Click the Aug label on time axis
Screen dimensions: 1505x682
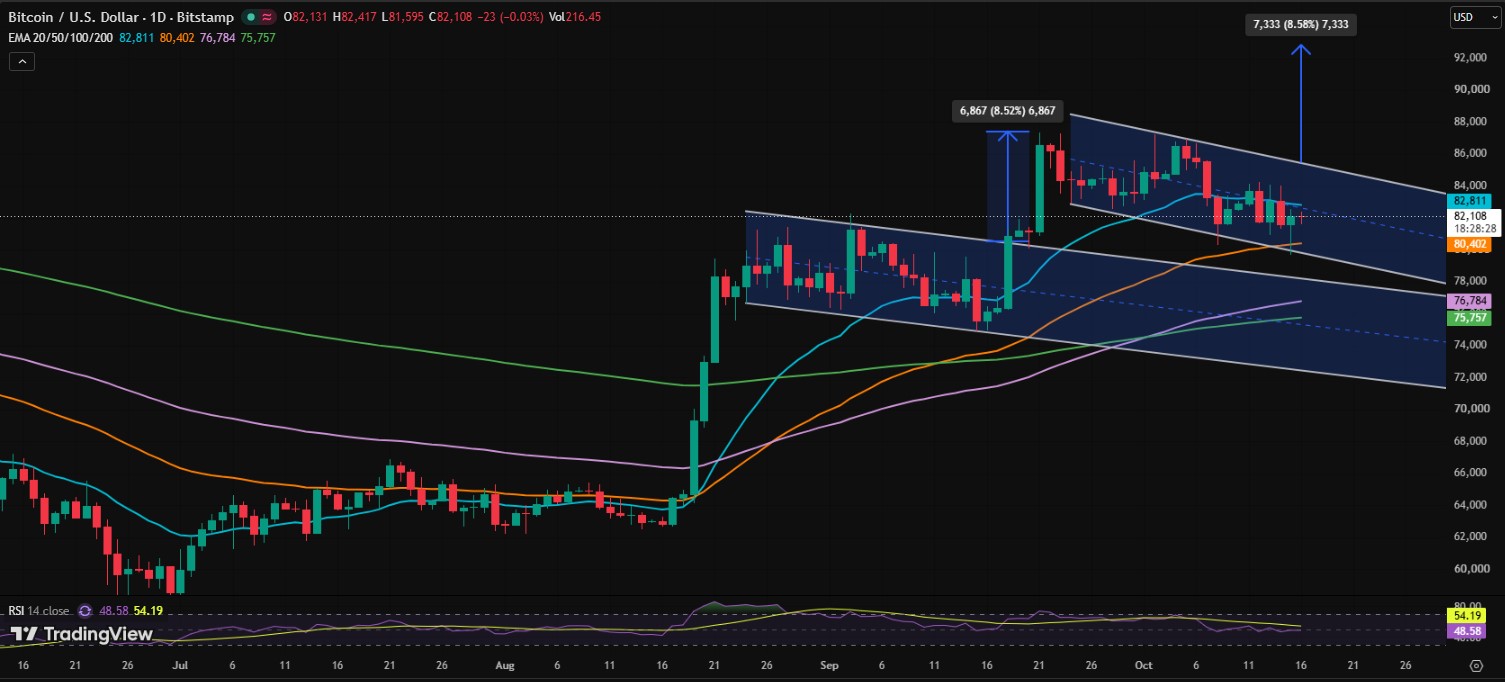pos(505,664)
